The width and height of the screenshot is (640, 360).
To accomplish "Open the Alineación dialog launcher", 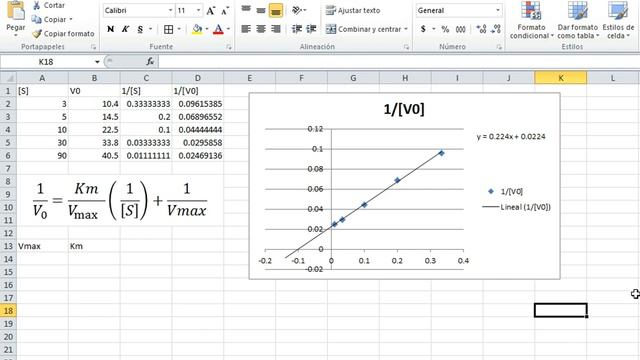I will [406, 47].
